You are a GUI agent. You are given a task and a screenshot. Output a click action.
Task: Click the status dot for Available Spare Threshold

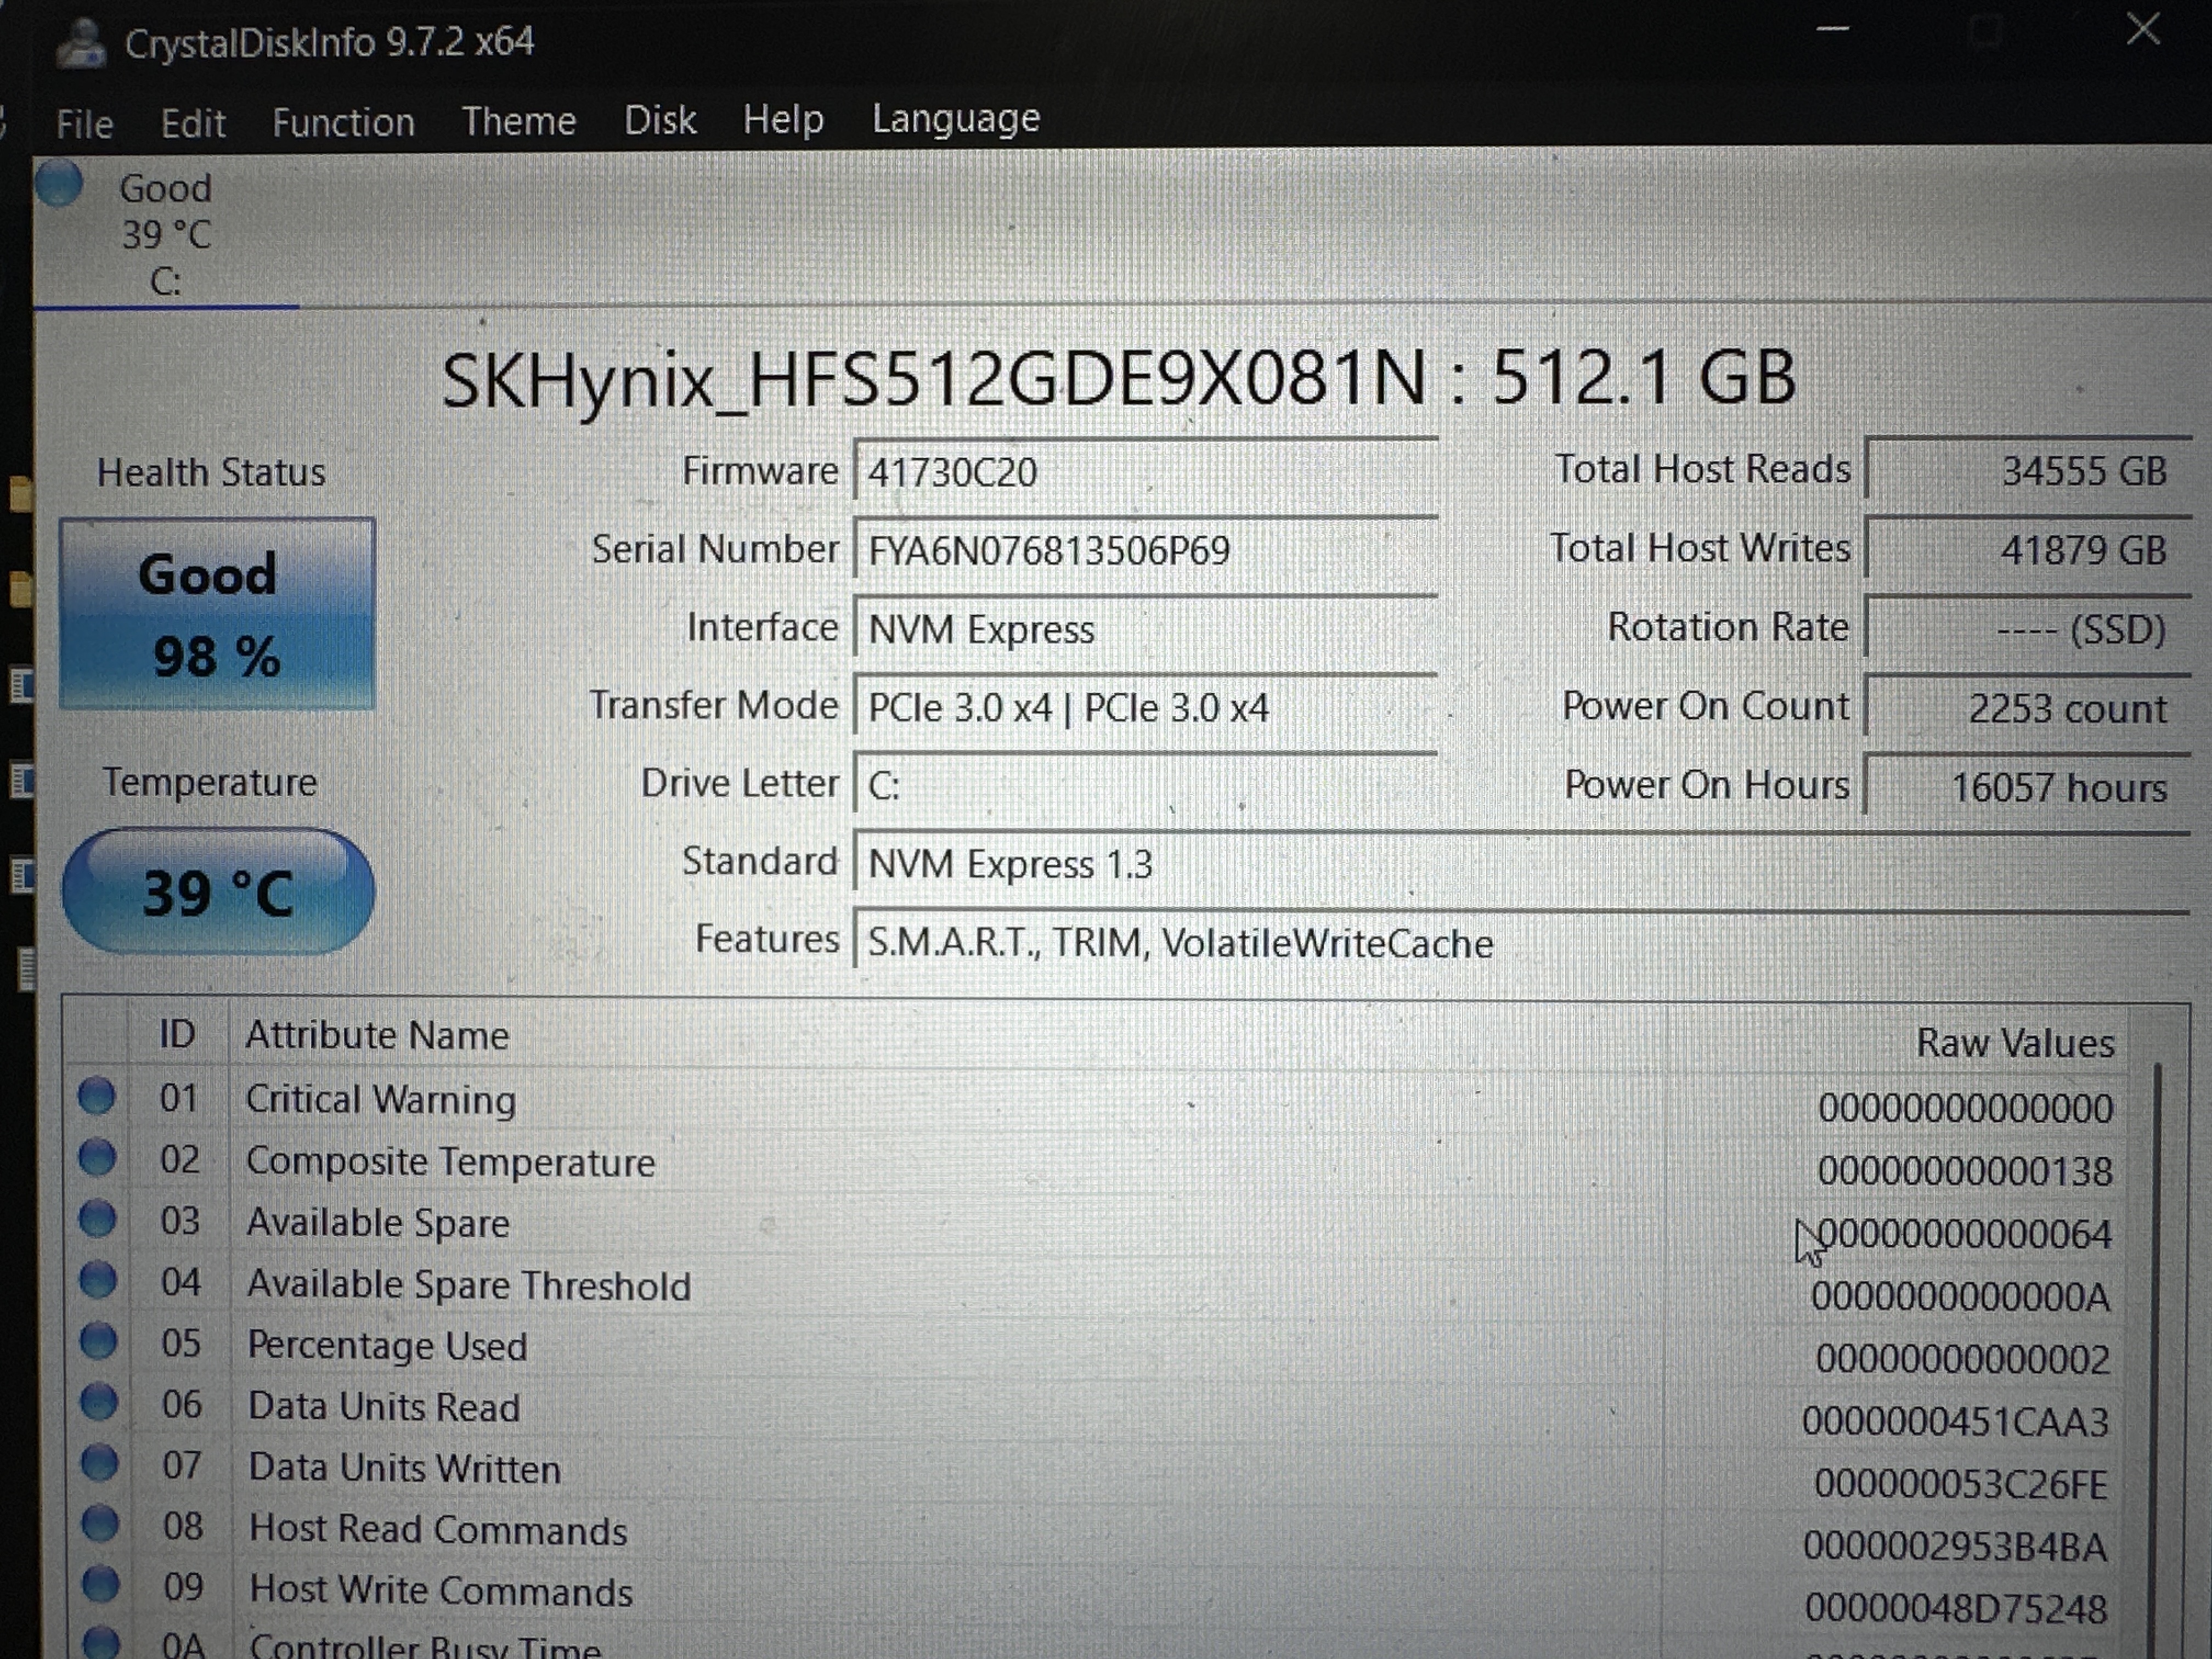[x=98, y=1279]
